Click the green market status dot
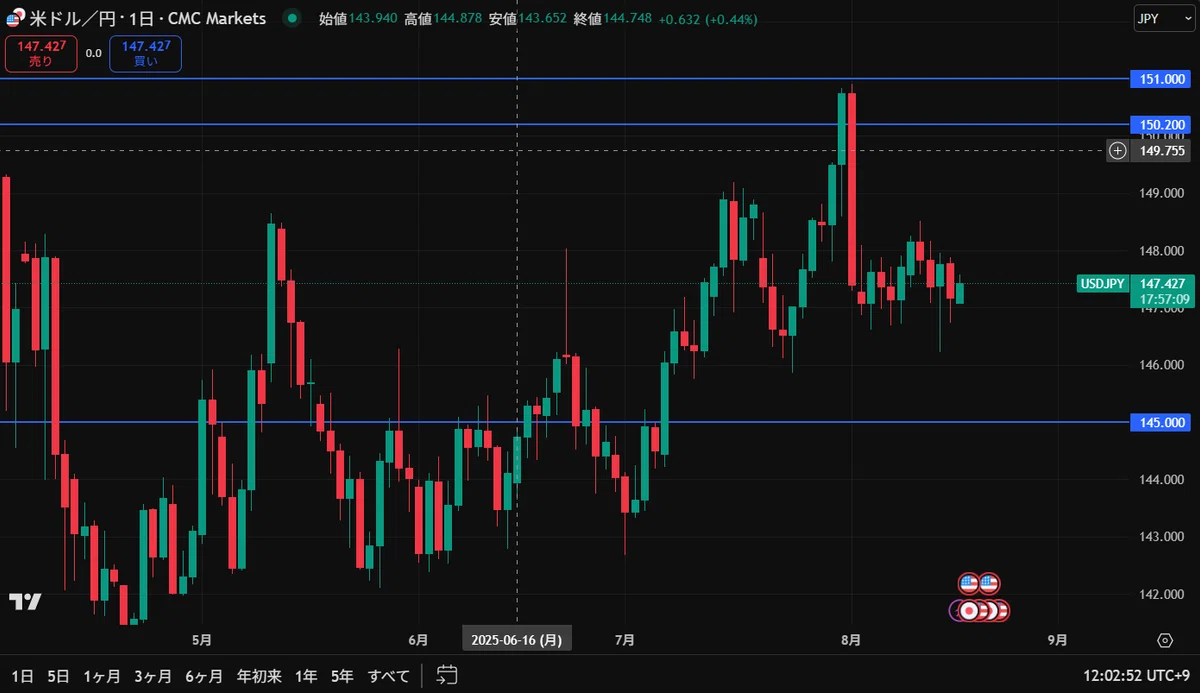1200x693 pixels. 291,18
